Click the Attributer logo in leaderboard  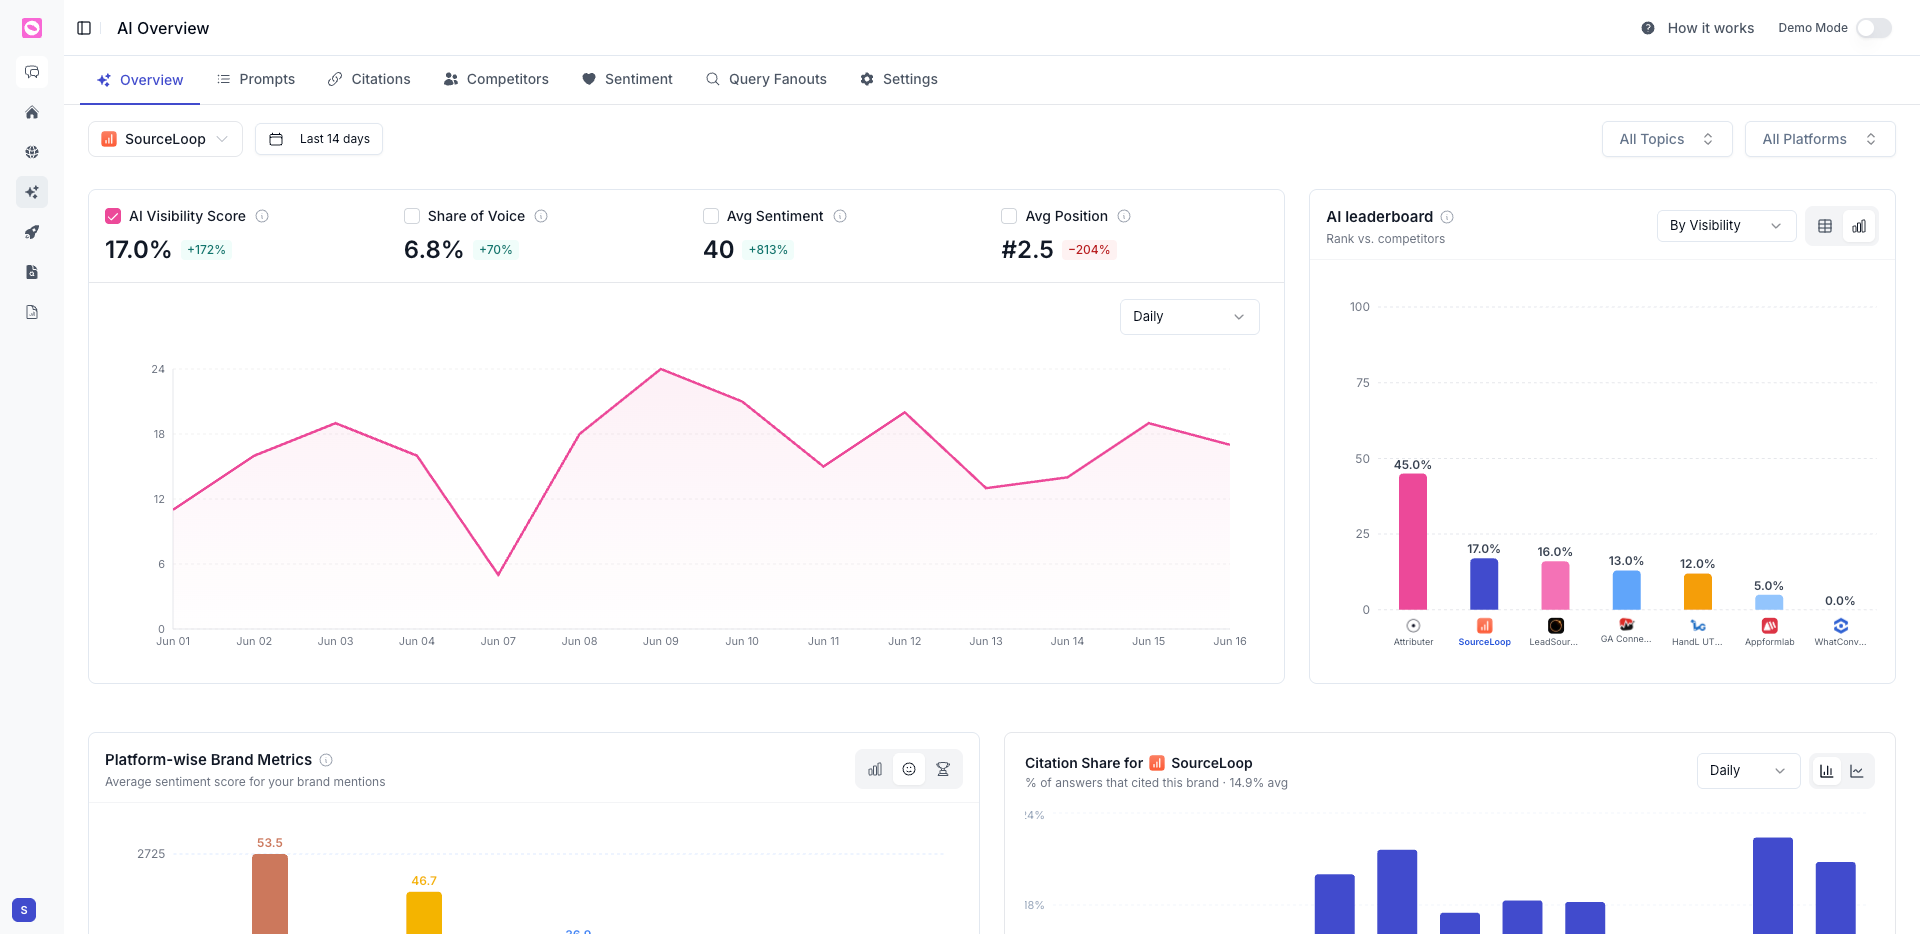click(x=1413, y=626)
